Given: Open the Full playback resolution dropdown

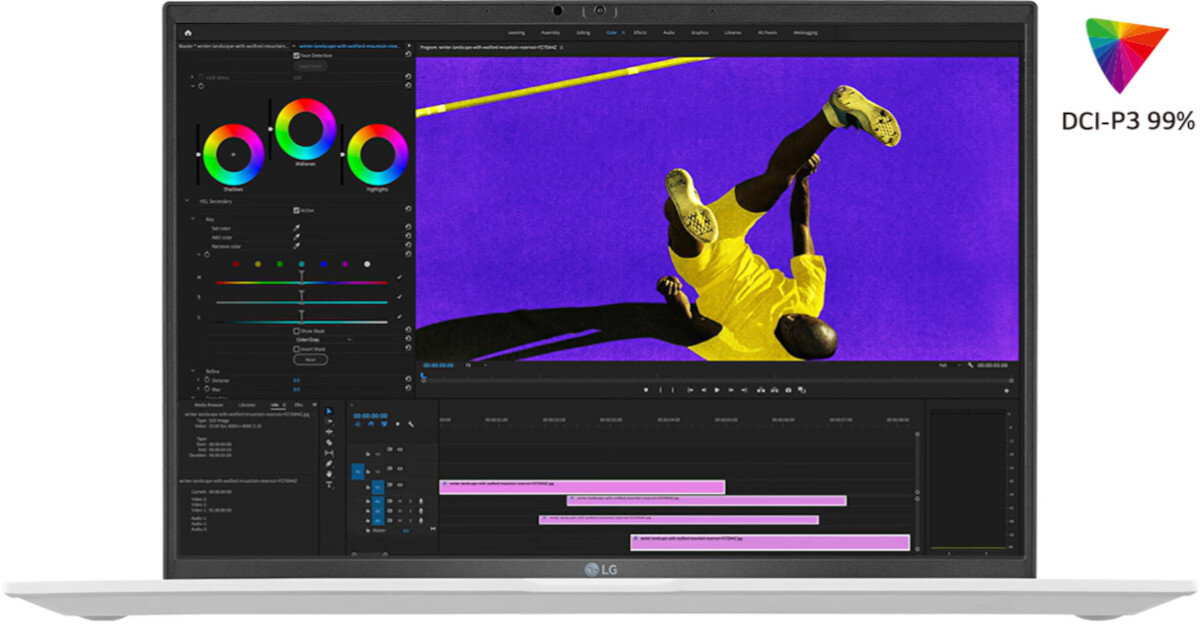Looking at the screenshot, I should [x=948, y=365].
